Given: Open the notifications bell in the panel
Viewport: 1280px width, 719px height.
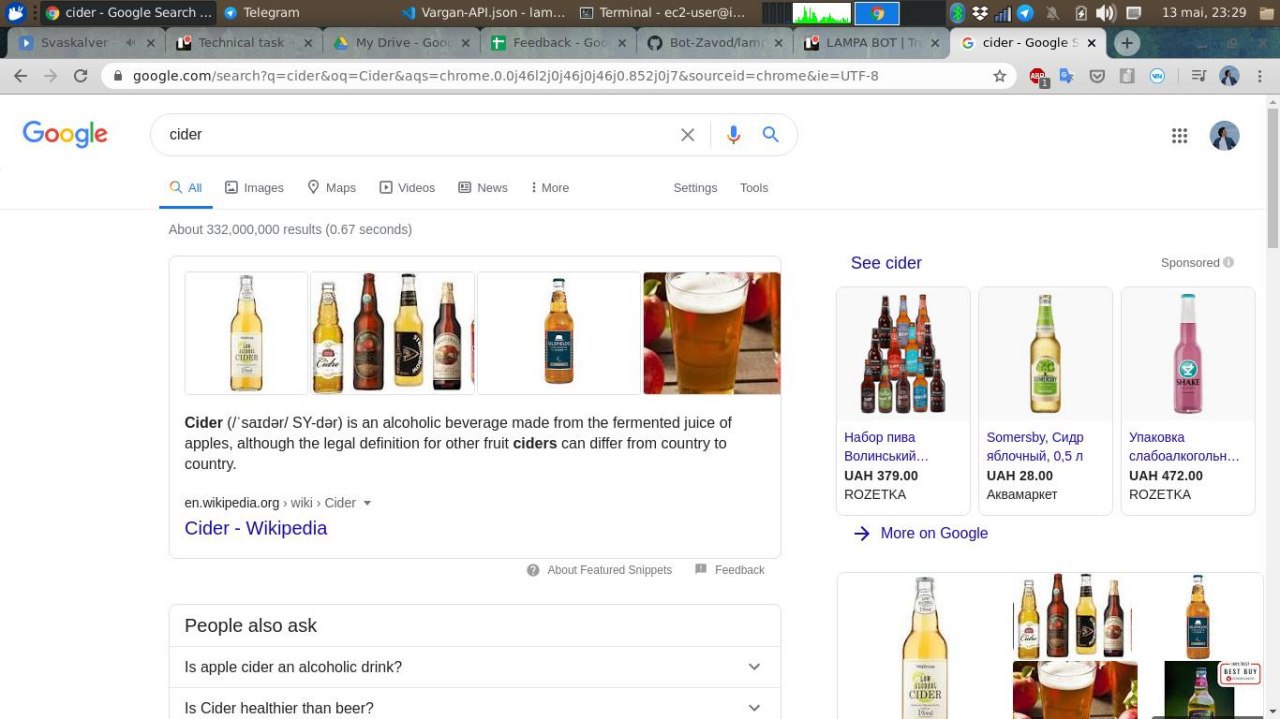Looking at the screenshot, I should click(1052, 13).
